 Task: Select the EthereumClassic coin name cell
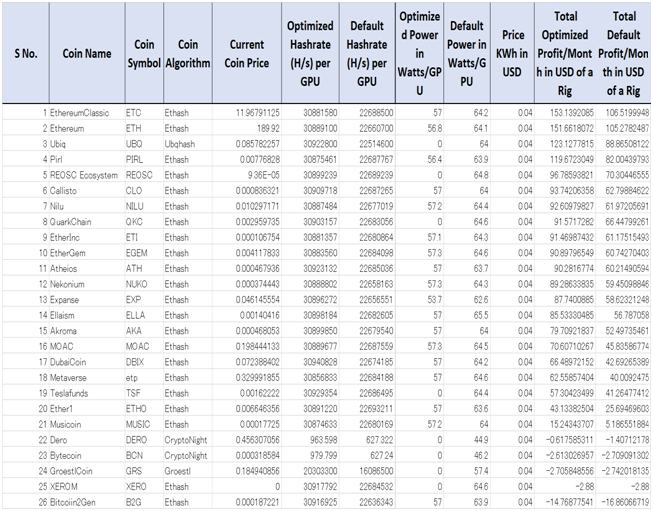click(87, 112)
